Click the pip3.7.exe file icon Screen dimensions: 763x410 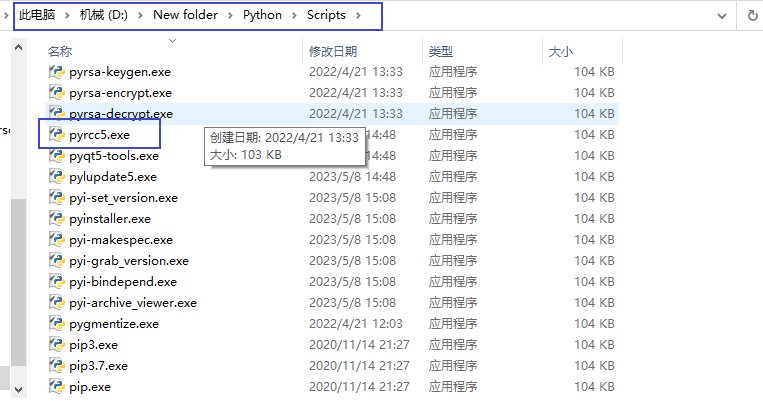coord(57,366)
